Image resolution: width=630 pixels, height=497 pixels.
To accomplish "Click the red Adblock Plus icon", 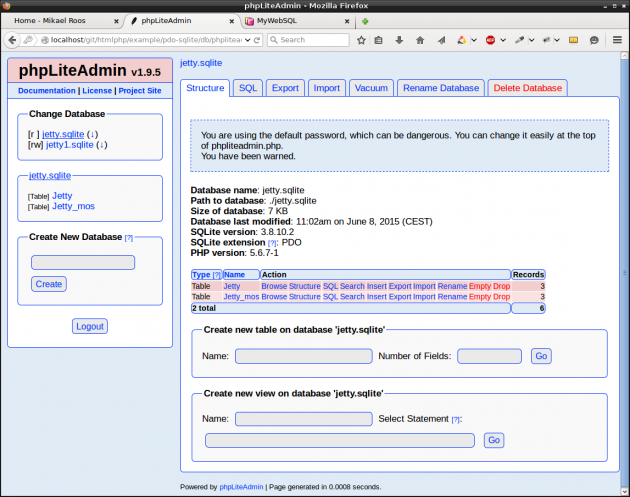I will point(490,40).
